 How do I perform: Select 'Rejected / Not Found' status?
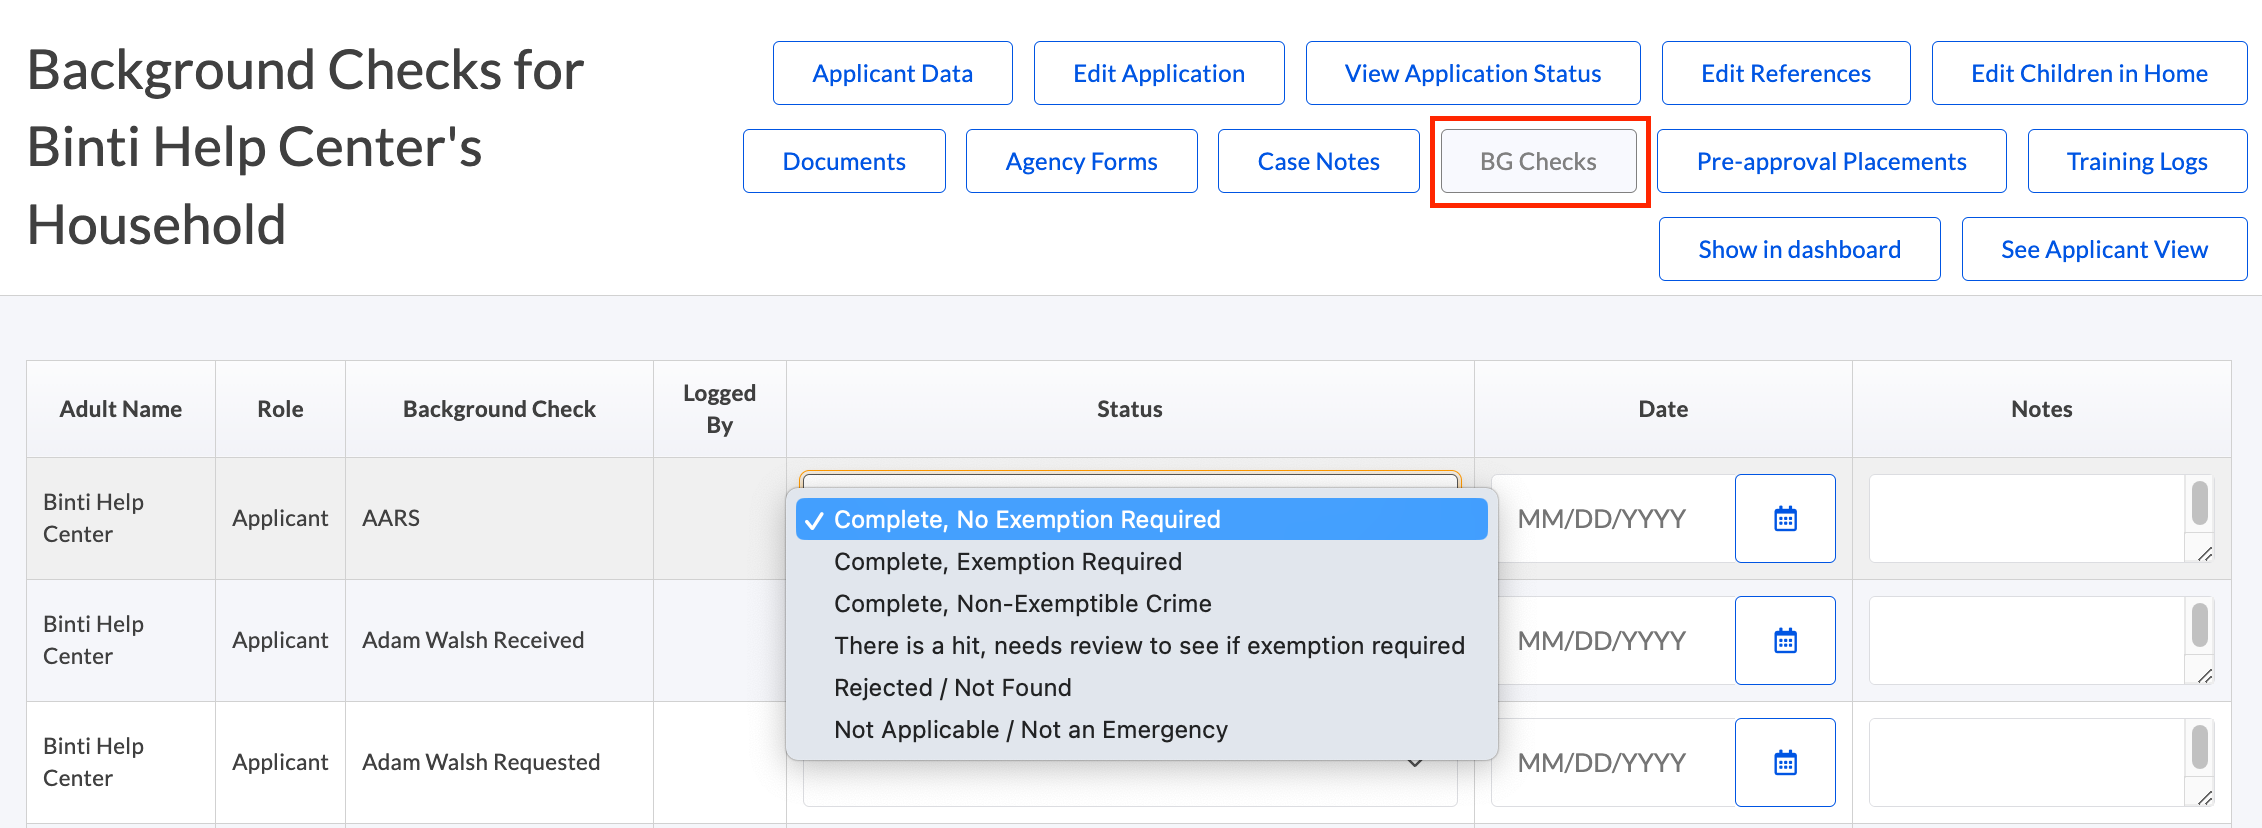[x=952, y=688]
